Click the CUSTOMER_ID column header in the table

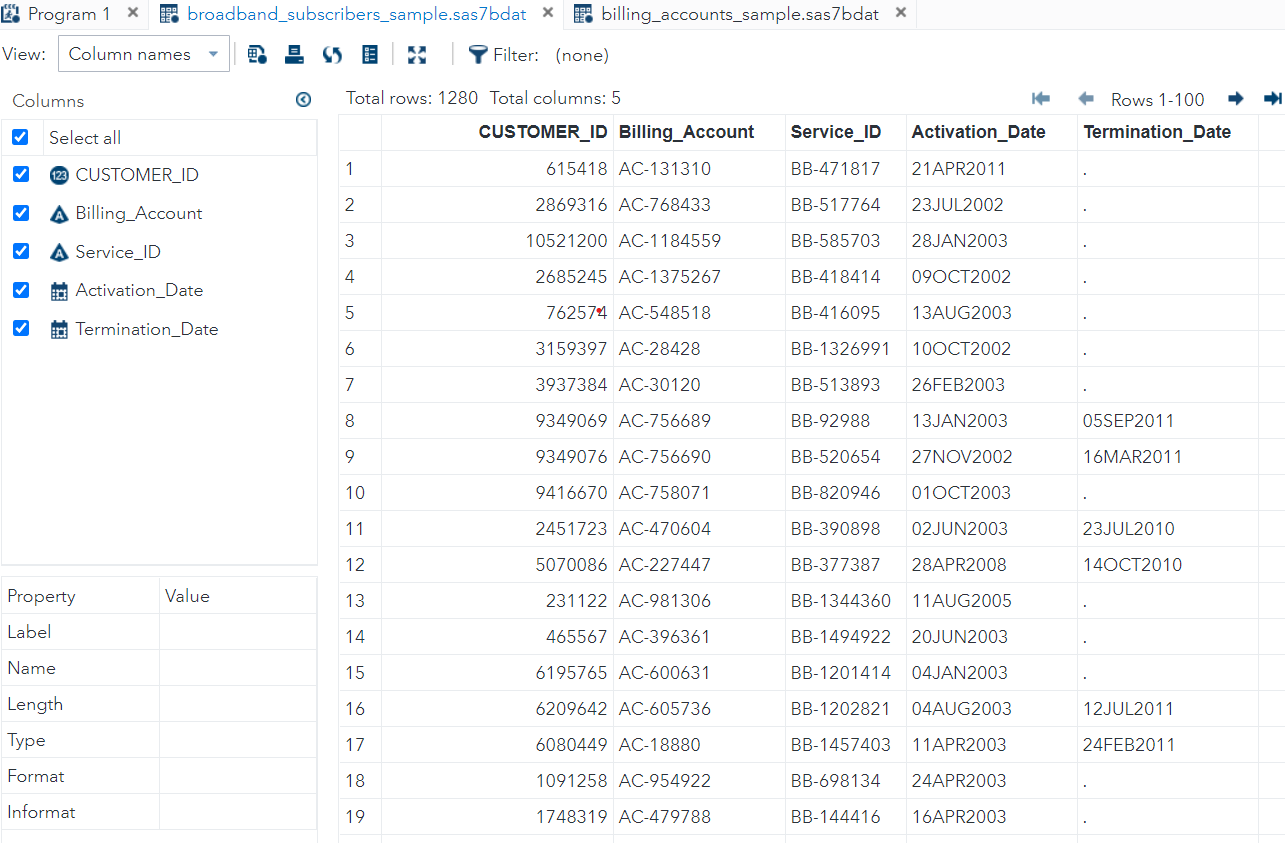(498, 132)
